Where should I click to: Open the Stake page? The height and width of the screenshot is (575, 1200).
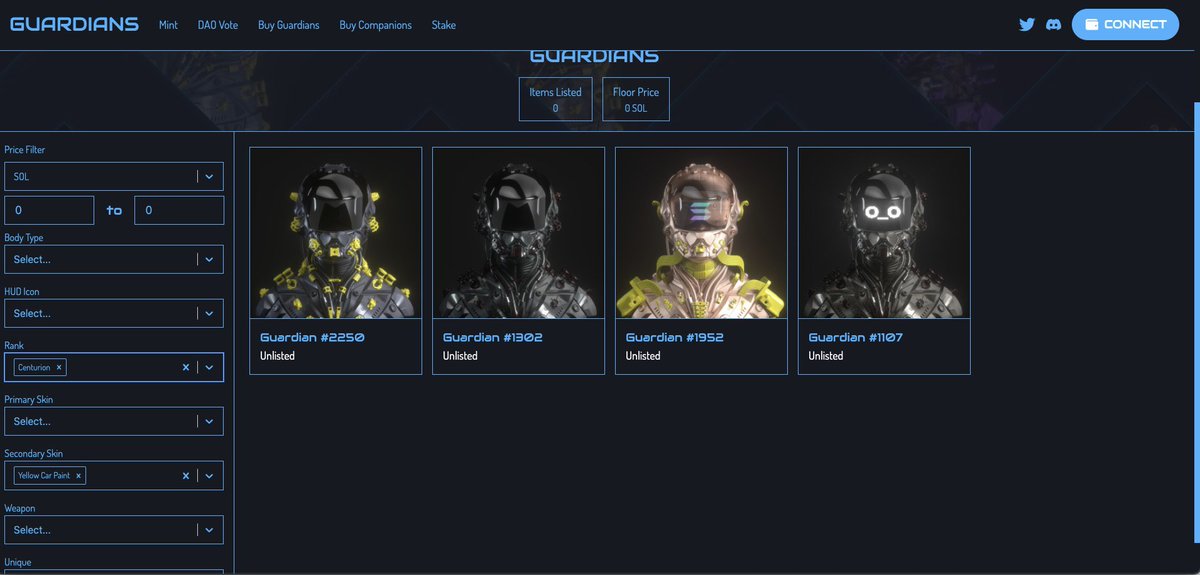[x=444, y=25]
